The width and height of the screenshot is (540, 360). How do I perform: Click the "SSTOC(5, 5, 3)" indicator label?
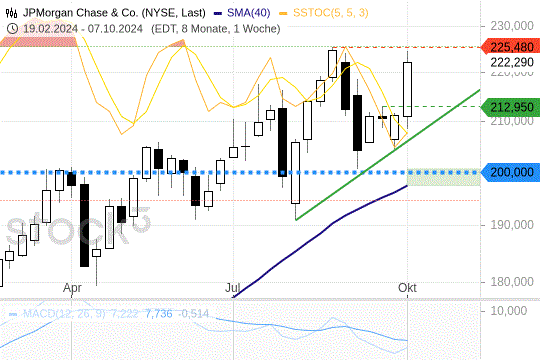[x=331, y=13]
